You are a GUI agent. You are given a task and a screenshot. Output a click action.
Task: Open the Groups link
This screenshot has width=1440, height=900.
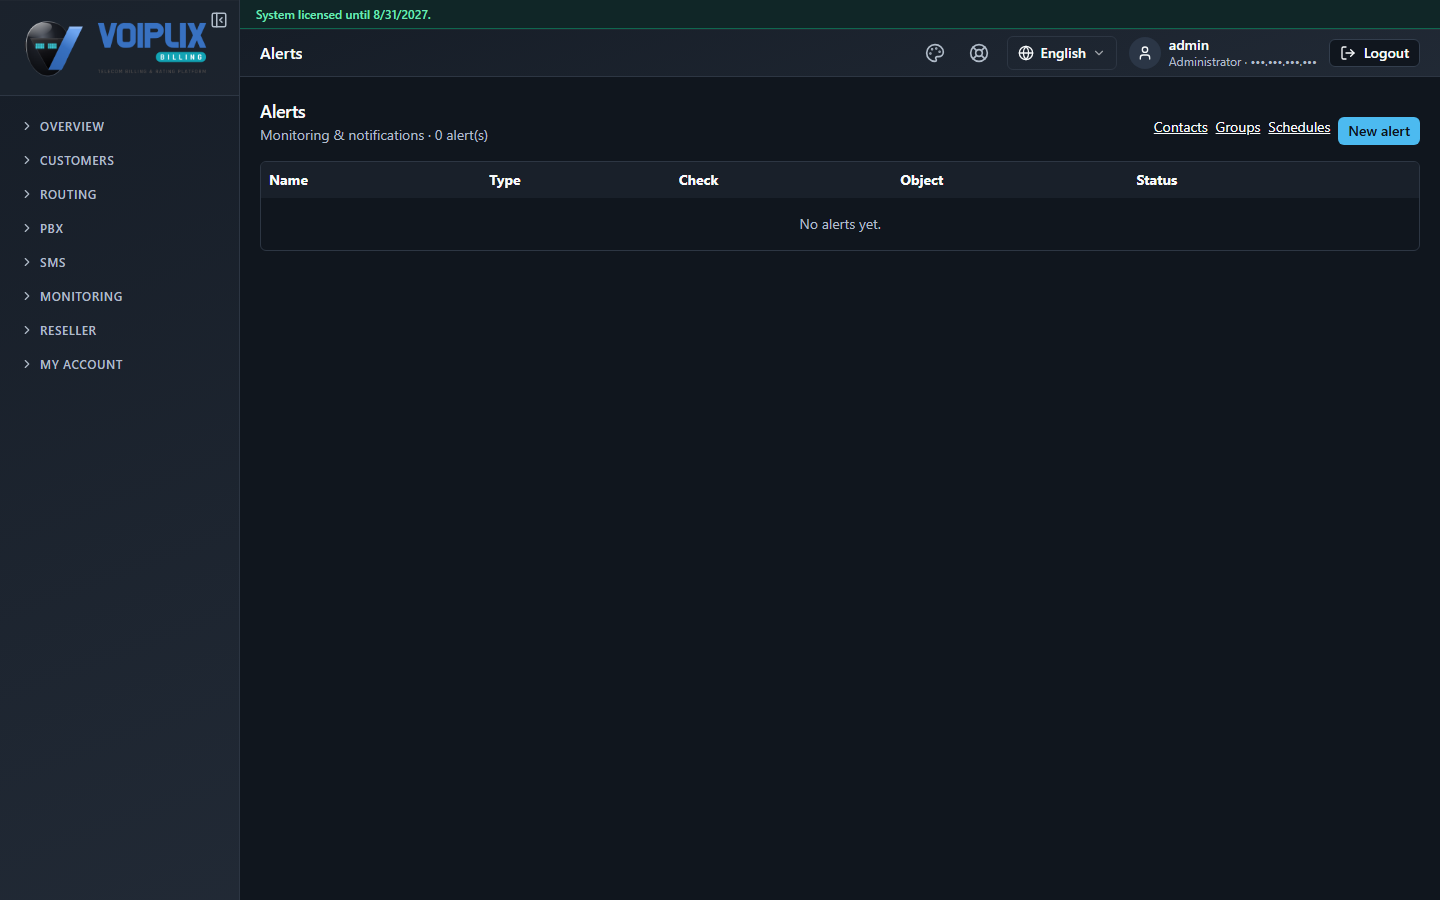tap(1238, 127)
